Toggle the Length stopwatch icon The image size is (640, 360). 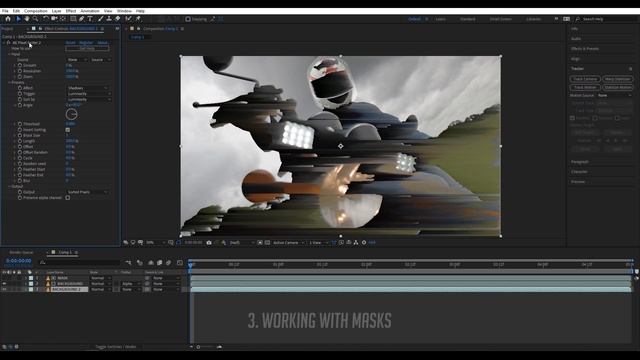pyautogui.click(x=20, y=141)
